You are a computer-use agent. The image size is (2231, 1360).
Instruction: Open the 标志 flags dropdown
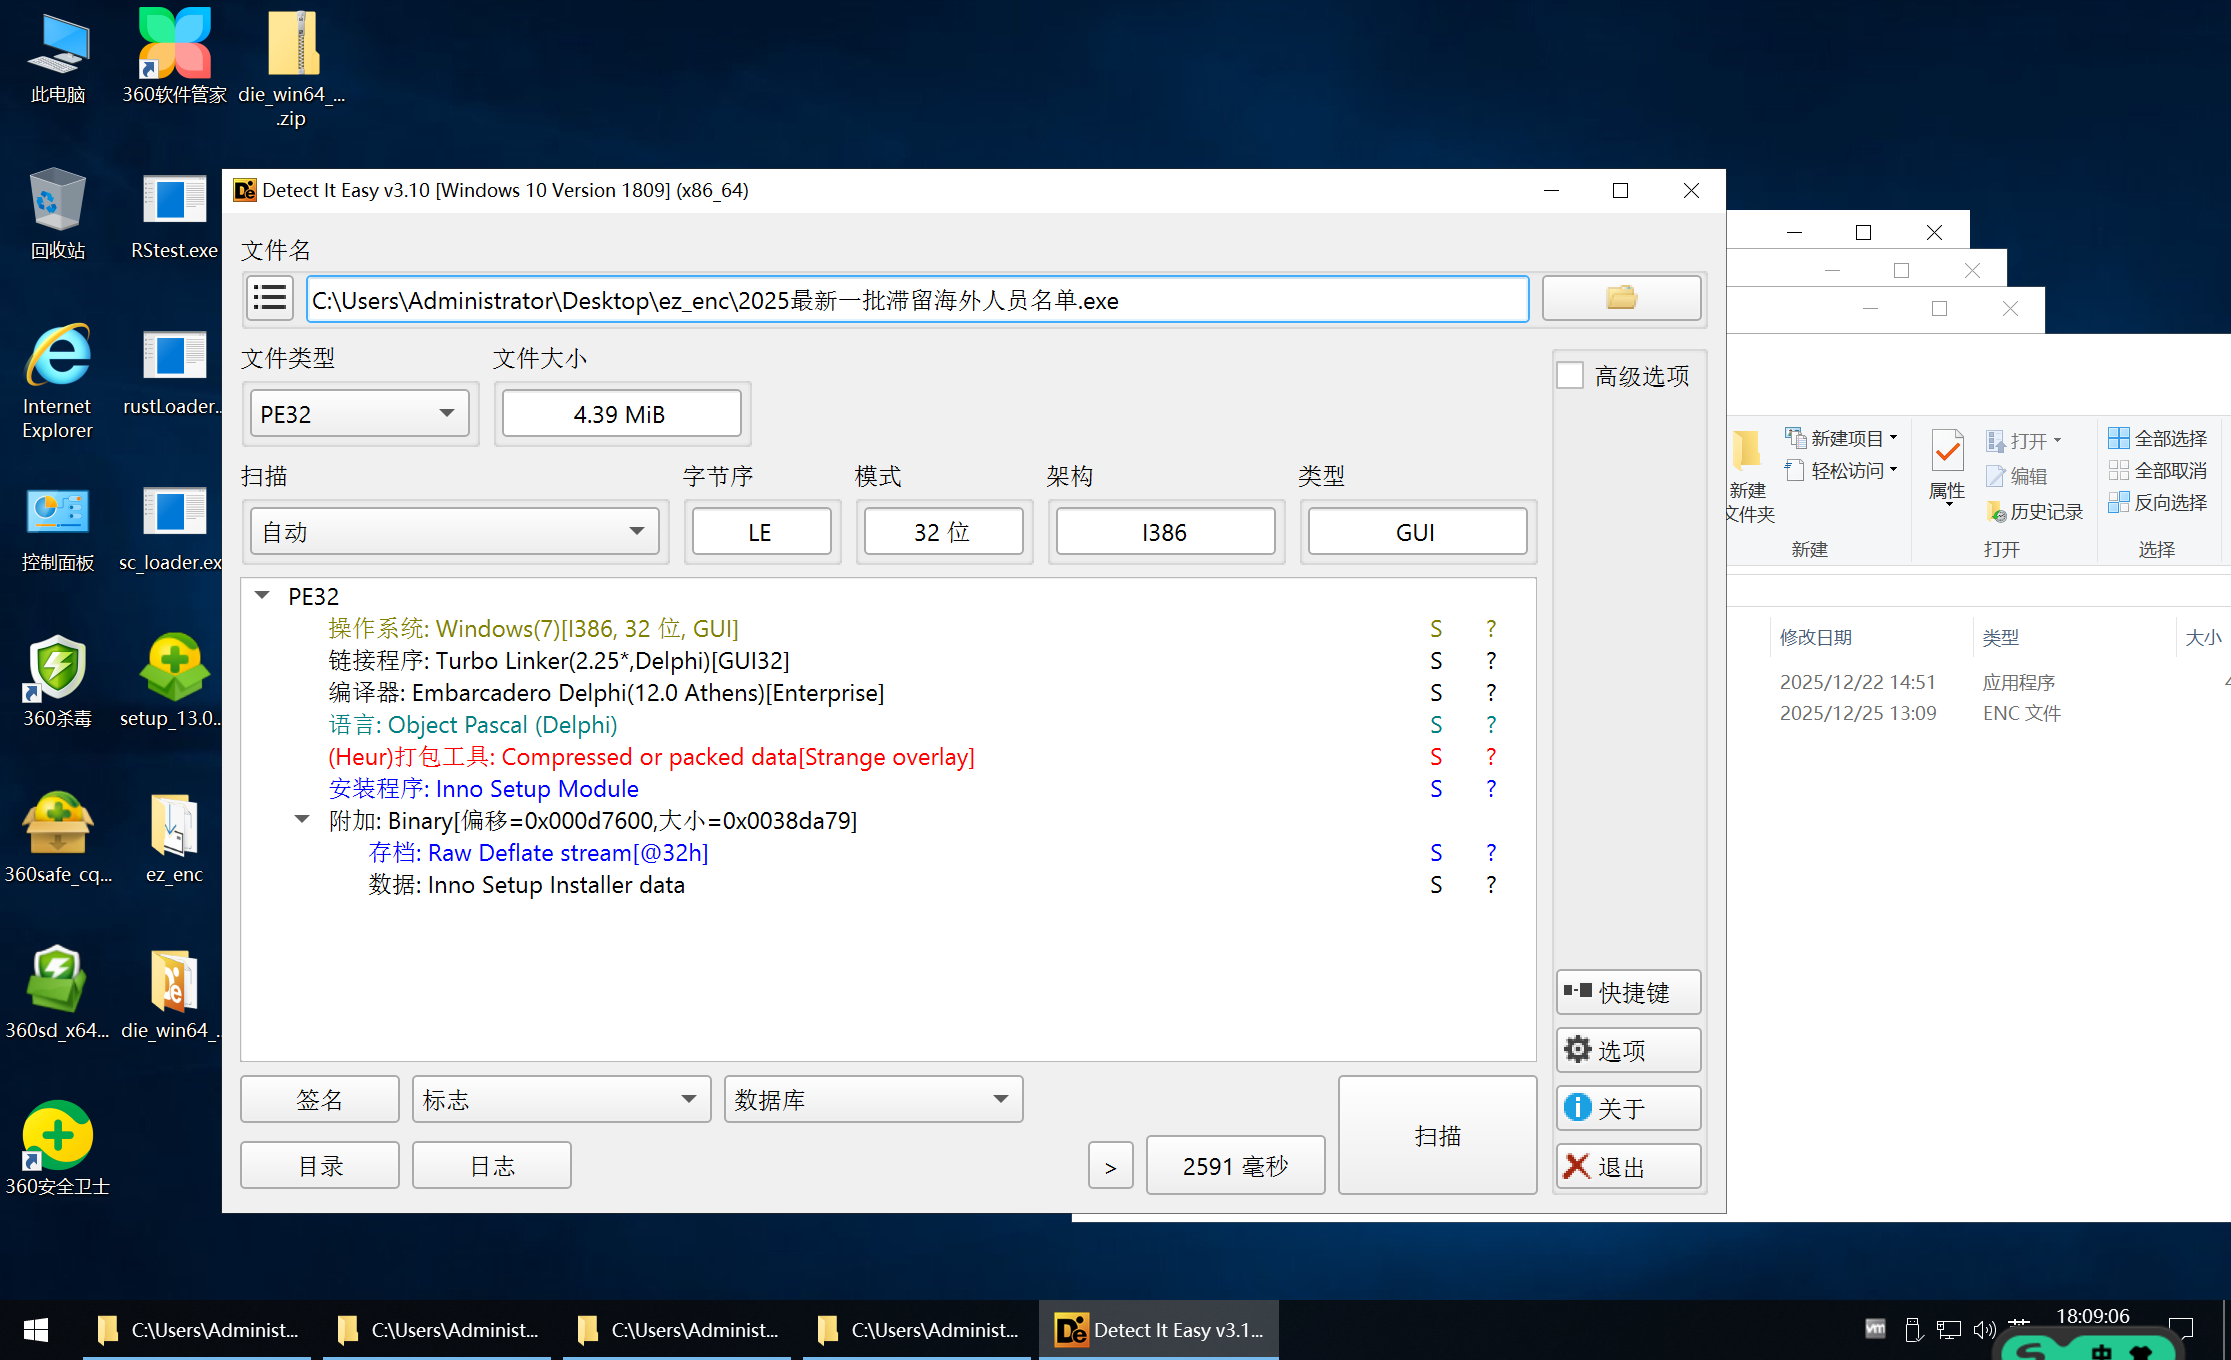coord(561,1100)
